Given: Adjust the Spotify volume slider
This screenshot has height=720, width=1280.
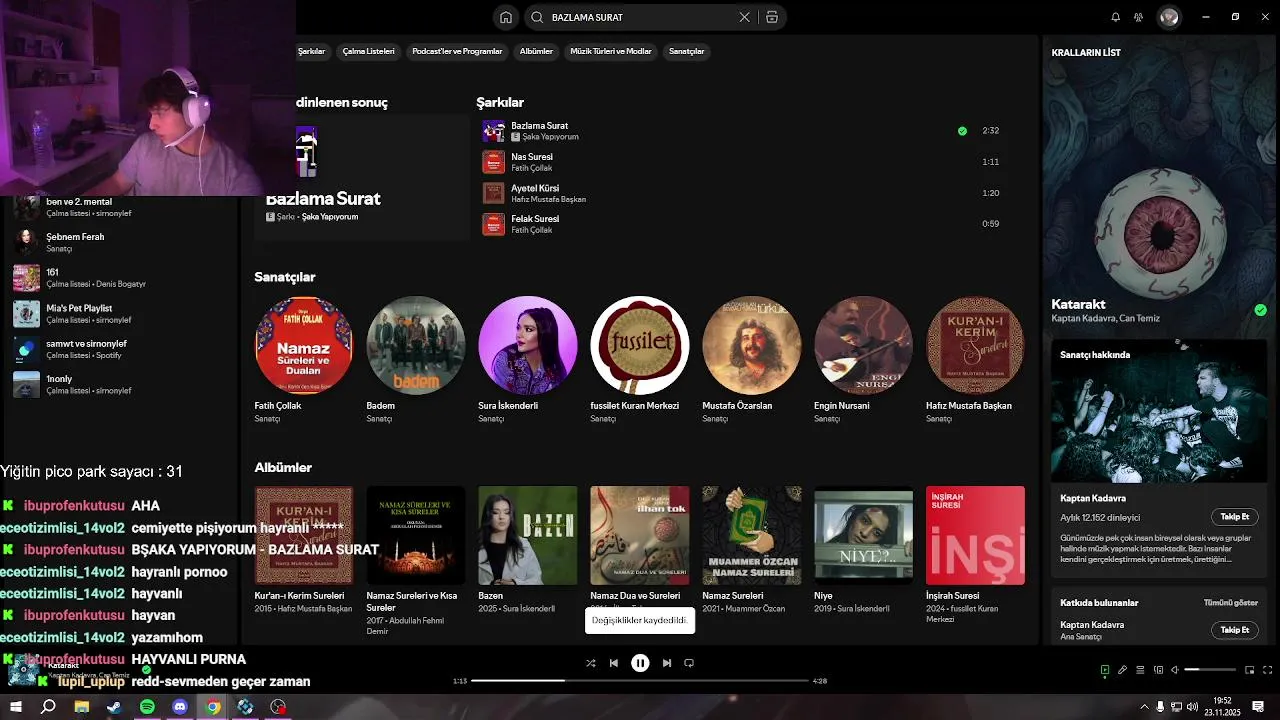Looking at the screenshot, I should [x=1210, y=670].
